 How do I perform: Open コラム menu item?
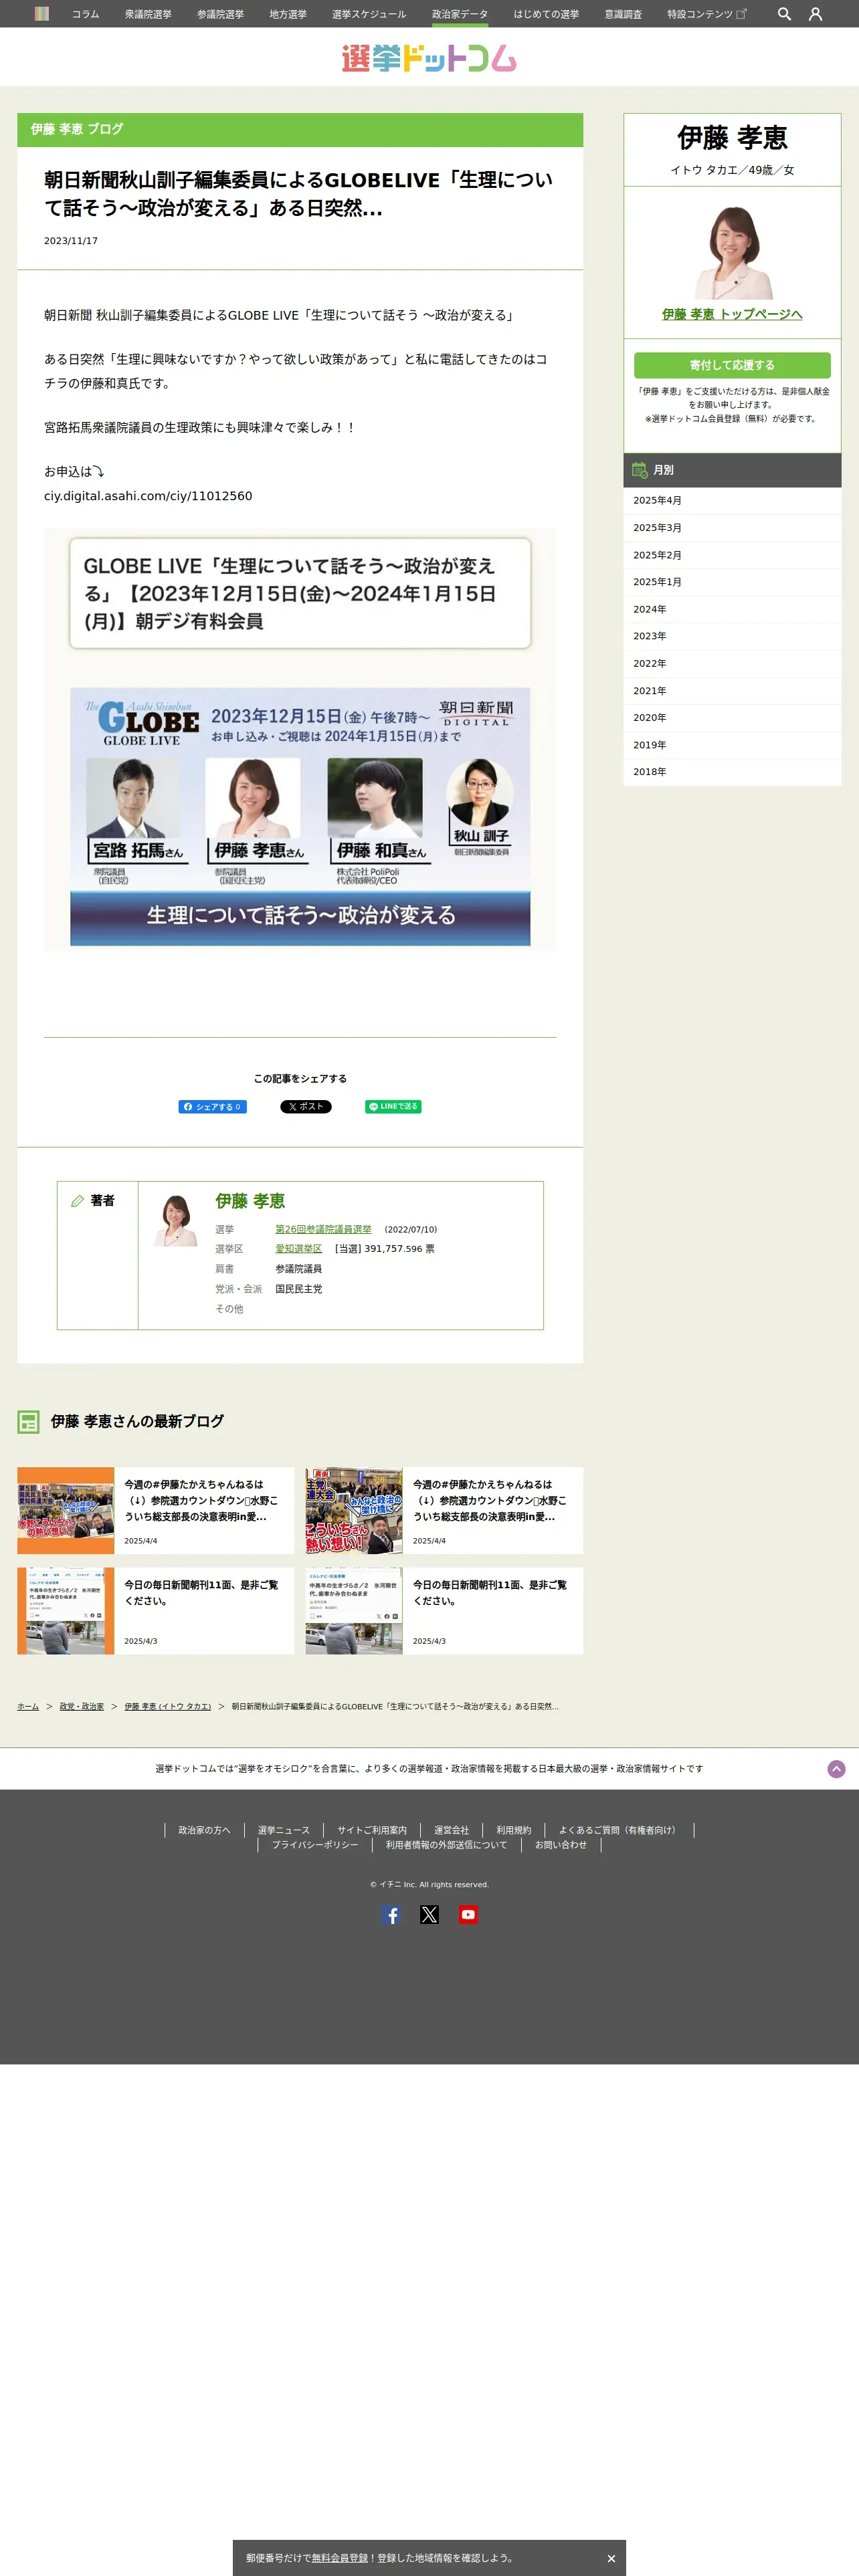[85, 14]
